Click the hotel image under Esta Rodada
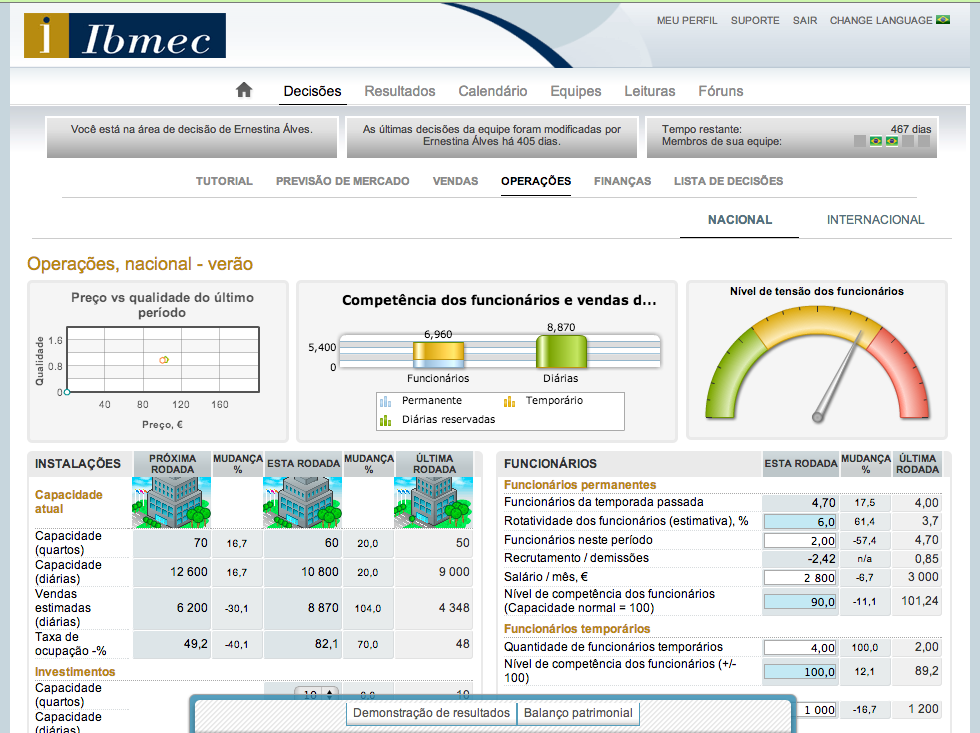980x733 pixels. click(302, 502)
